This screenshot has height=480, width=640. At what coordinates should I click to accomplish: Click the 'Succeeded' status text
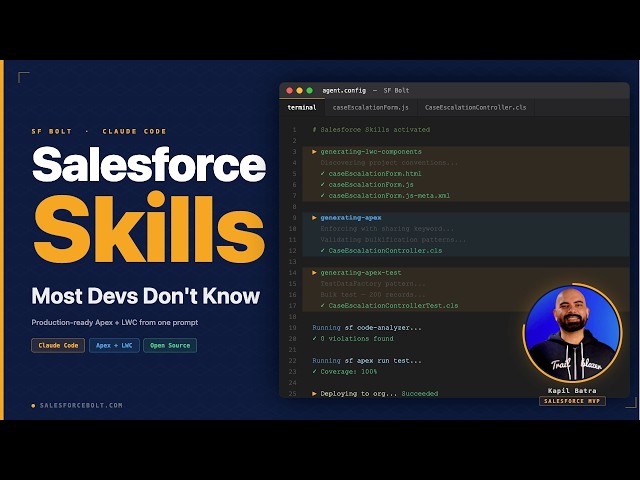tap(420, 394)
